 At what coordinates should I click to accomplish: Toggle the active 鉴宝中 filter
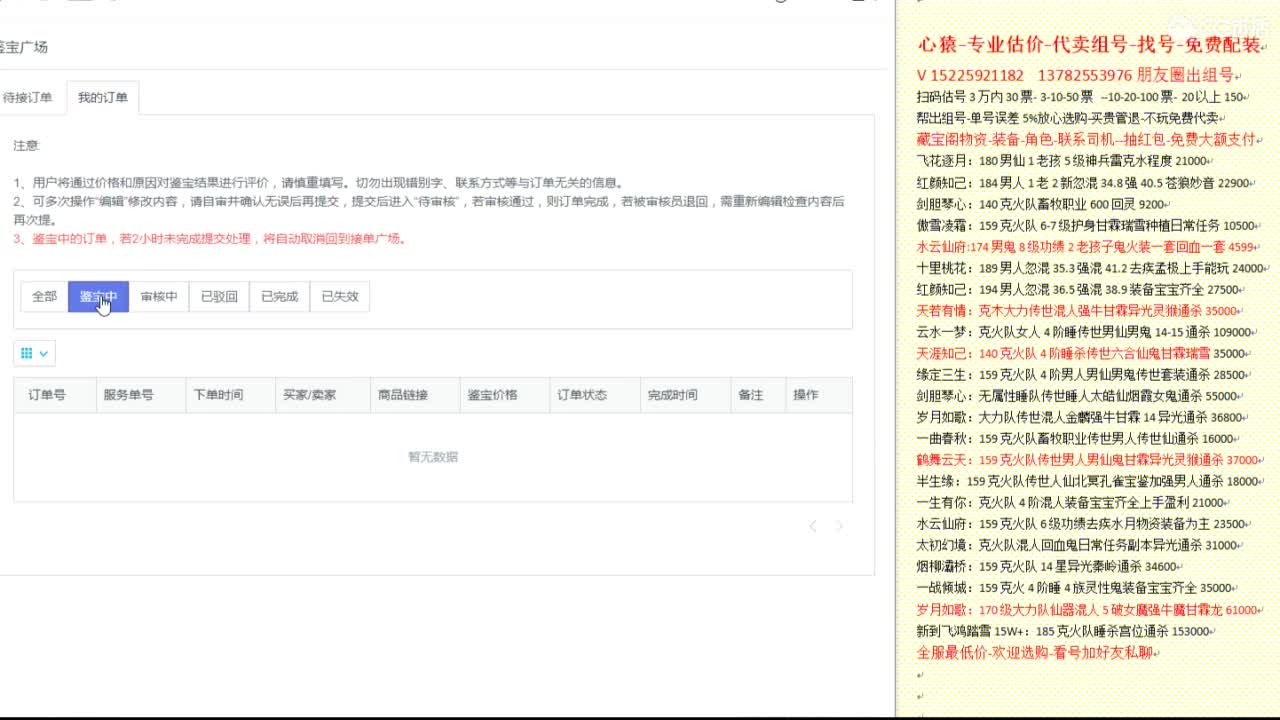tap(99, 296)
